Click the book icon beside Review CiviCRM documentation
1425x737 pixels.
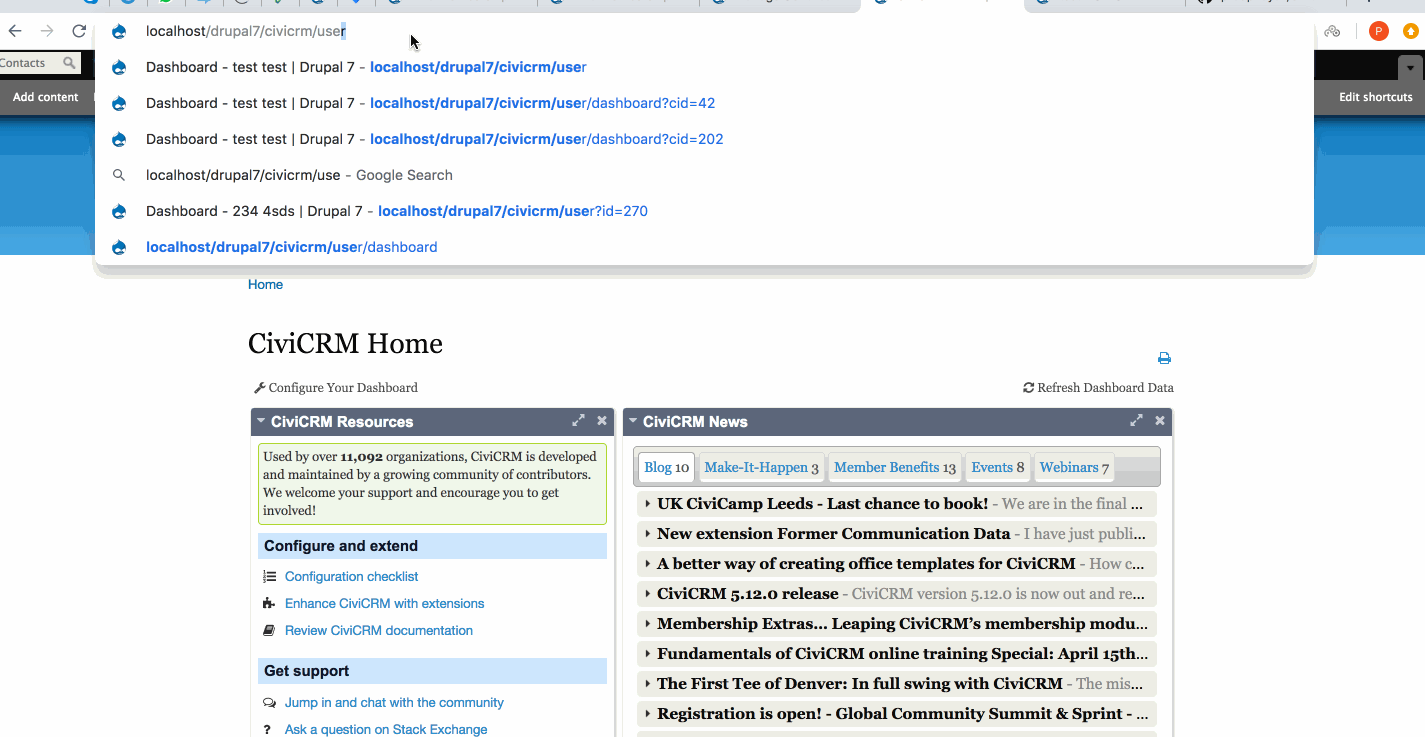pos(269,631)
